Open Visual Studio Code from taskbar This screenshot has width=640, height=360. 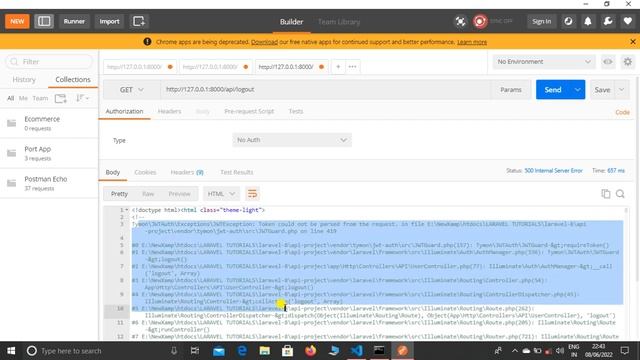point(356,350)
